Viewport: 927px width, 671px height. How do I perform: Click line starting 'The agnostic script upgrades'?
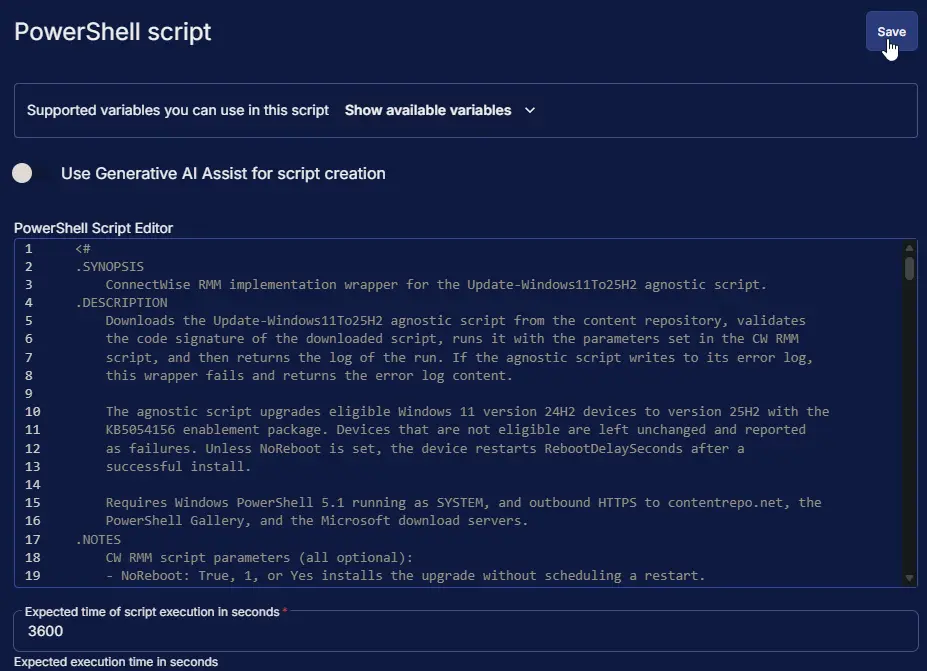(x=467, y=411)
